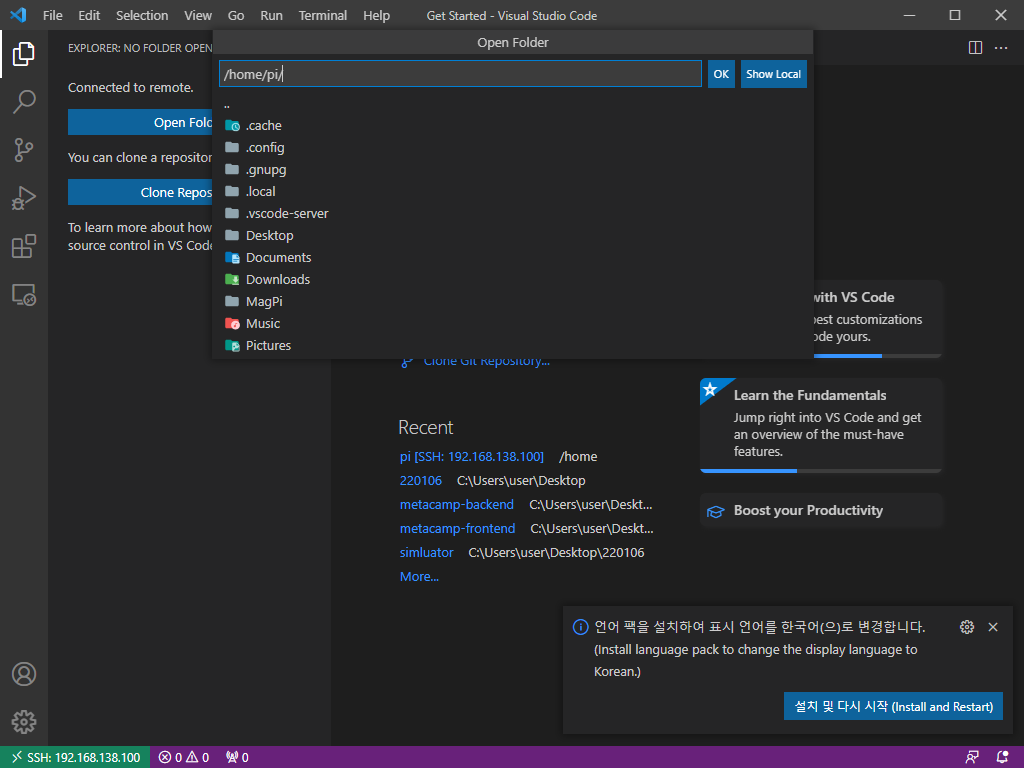Open recent metacamp-frontend project
Screen dimensions: 1024x768
click(x=457, y=528)
